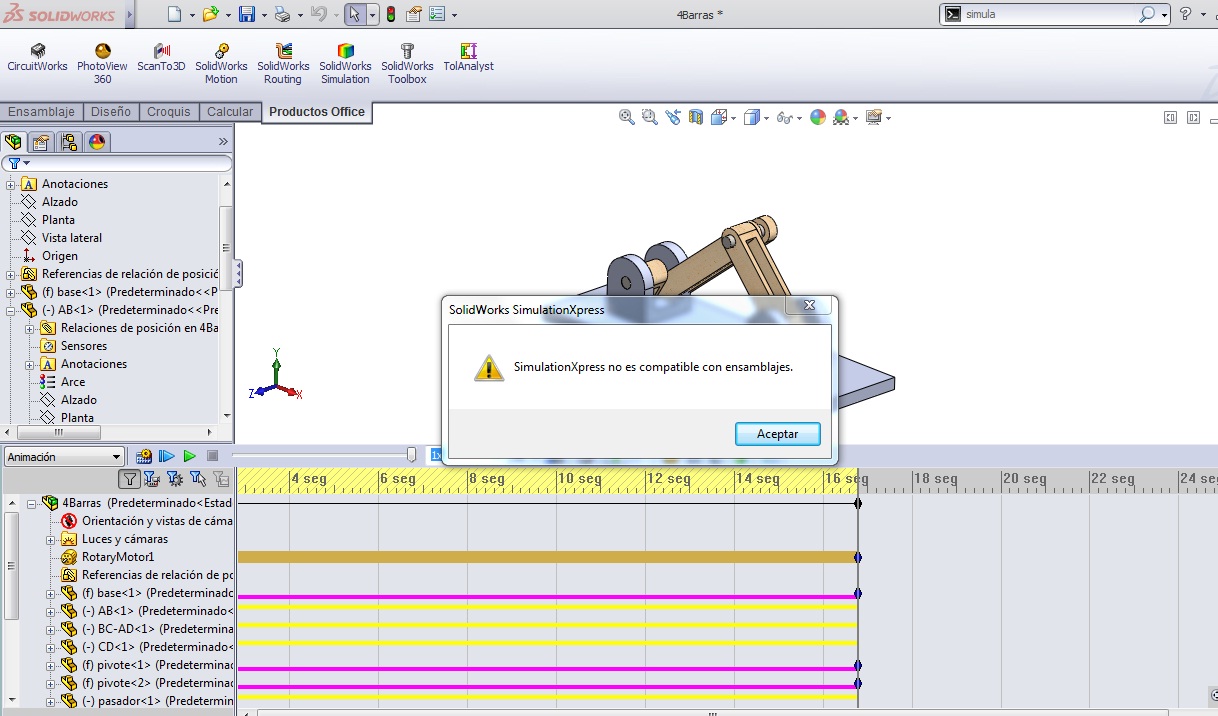
Task: Expand (-) BC-AD<1> in motion tree
Action: (51, 629)
